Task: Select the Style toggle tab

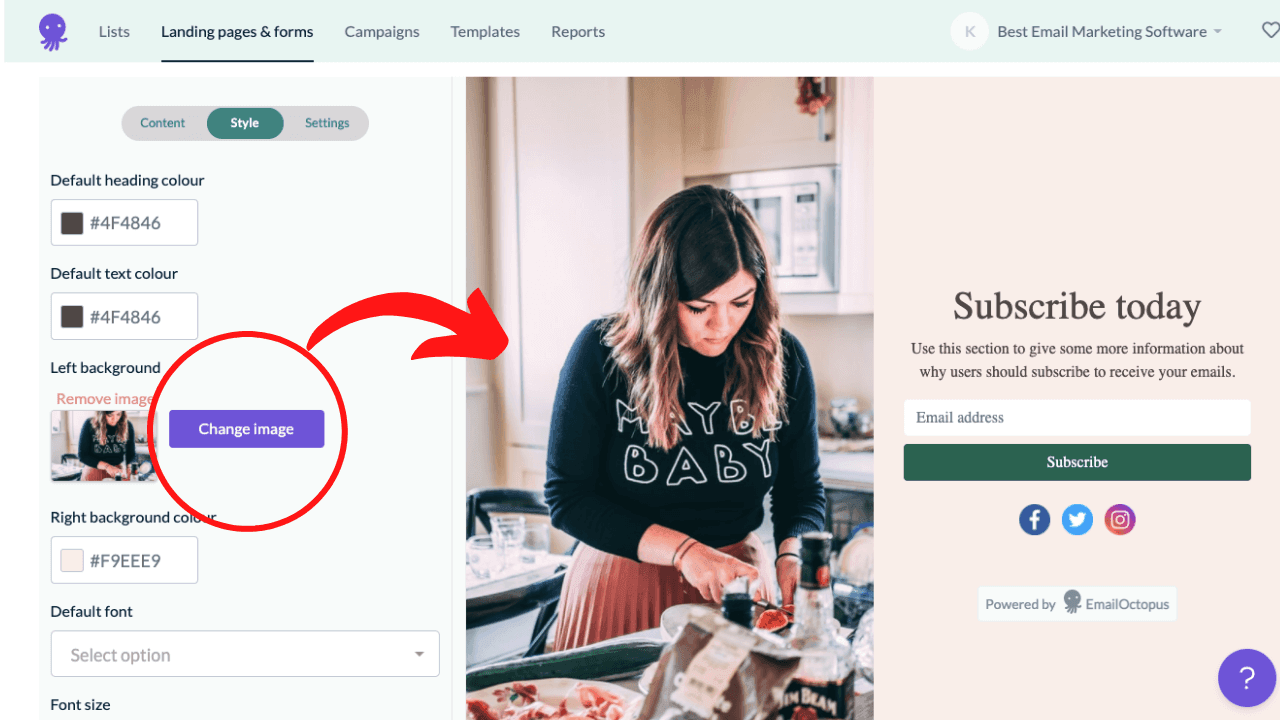Action: coord(245,123)
